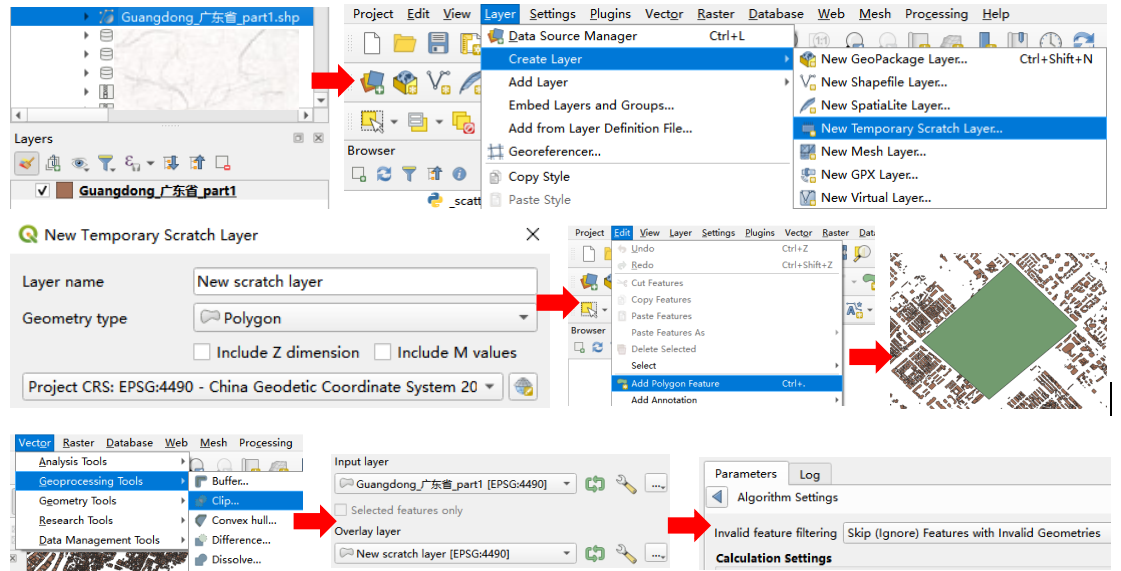Click the New Shapefile Layer toolbar icon
1121x571 pixels.
coord(438,81)
